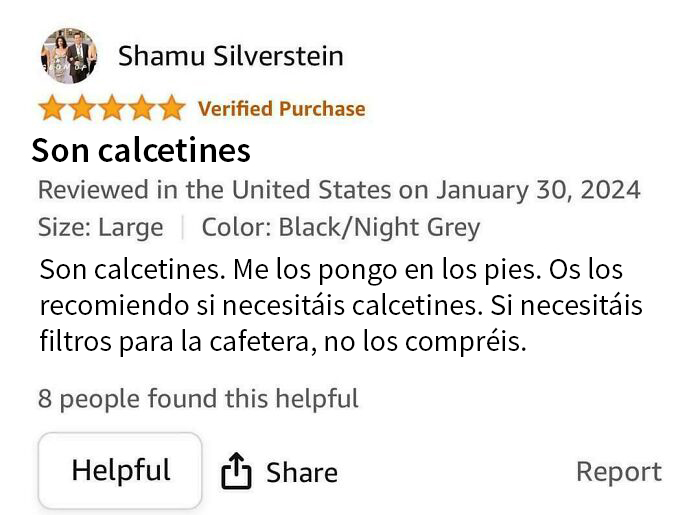Report this review

[619, 471]
